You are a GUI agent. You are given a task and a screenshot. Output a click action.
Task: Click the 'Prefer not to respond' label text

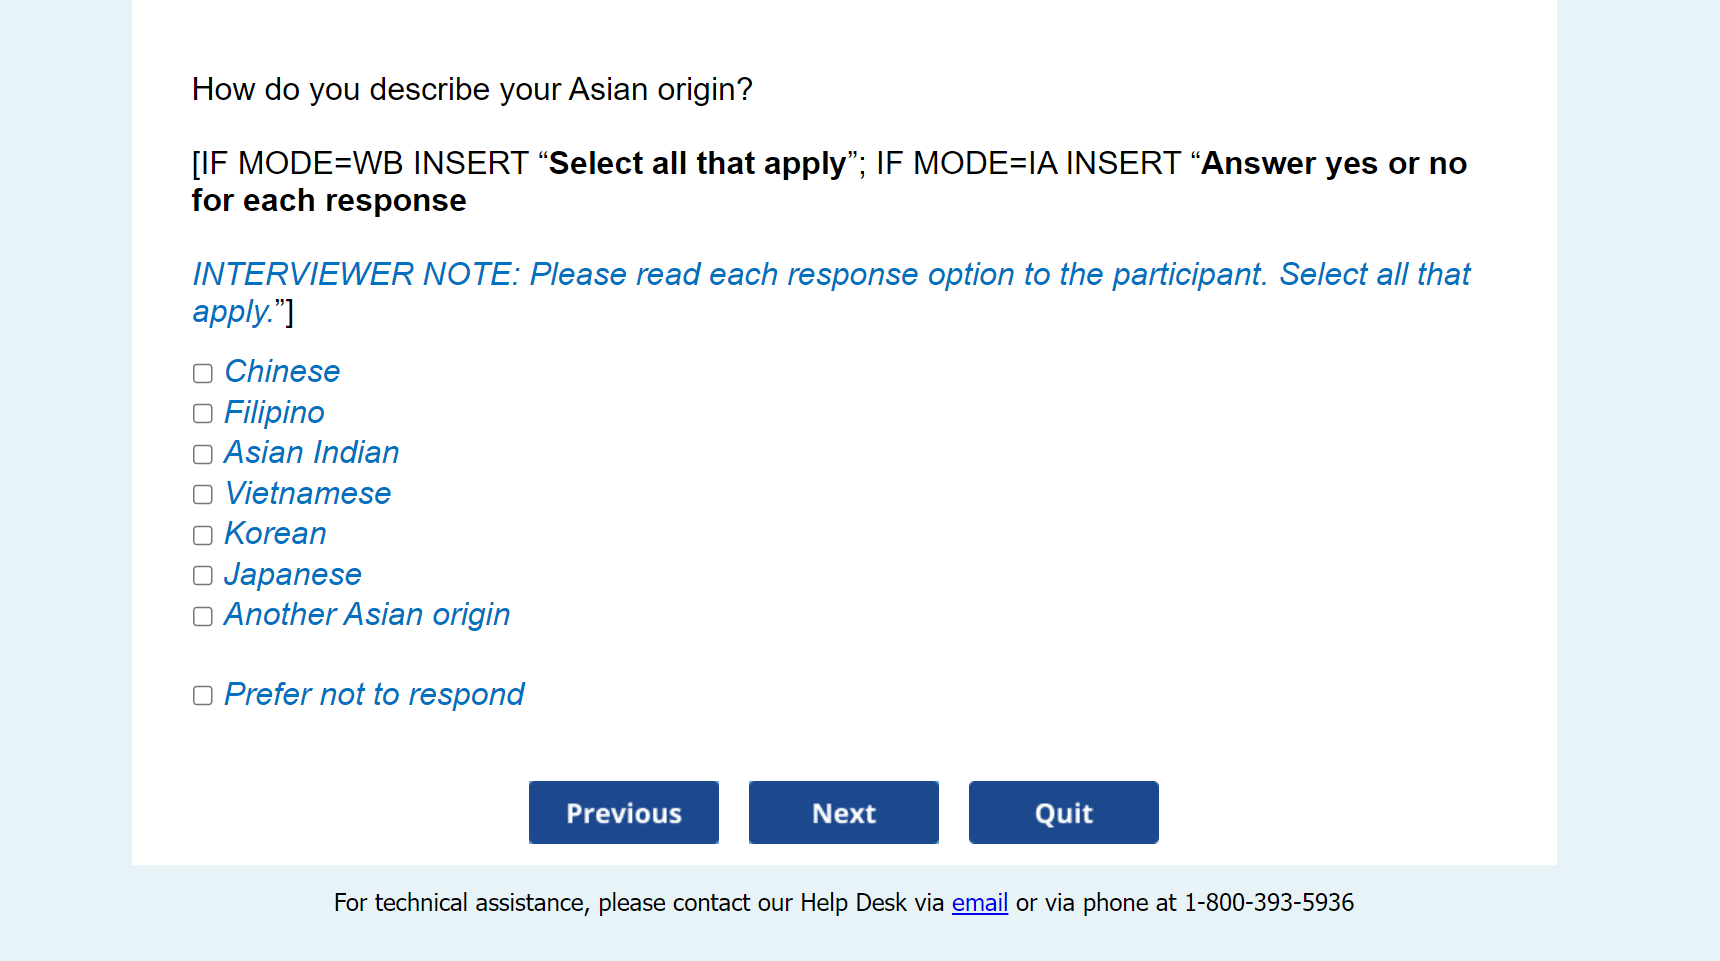tap(374, 694)
